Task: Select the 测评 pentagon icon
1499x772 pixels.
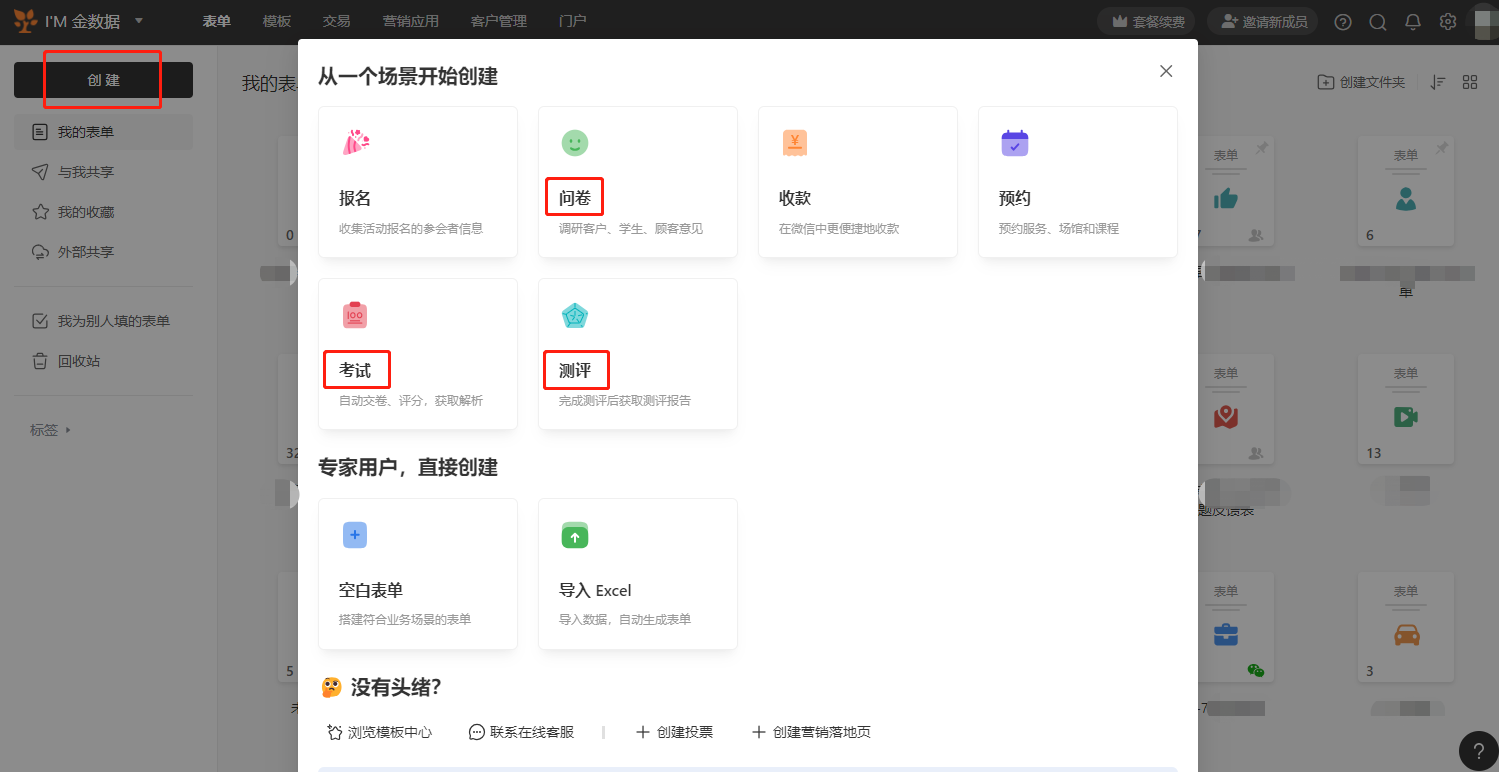Action: (x=575, y=315)
